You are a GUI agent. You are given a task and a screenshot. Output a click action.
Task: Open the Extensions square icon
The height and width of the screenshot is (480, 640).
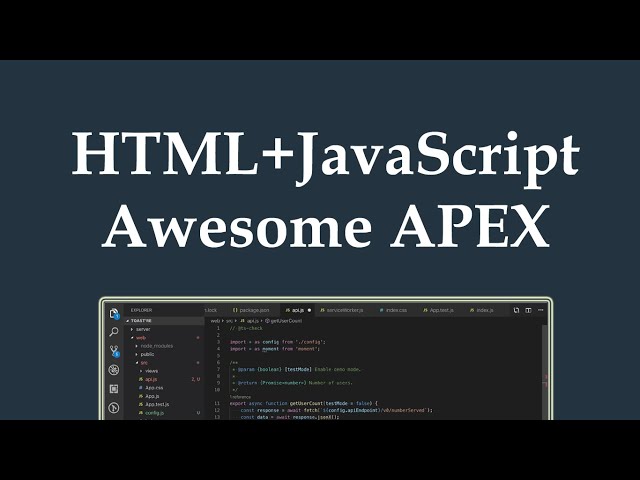[114, 389]
